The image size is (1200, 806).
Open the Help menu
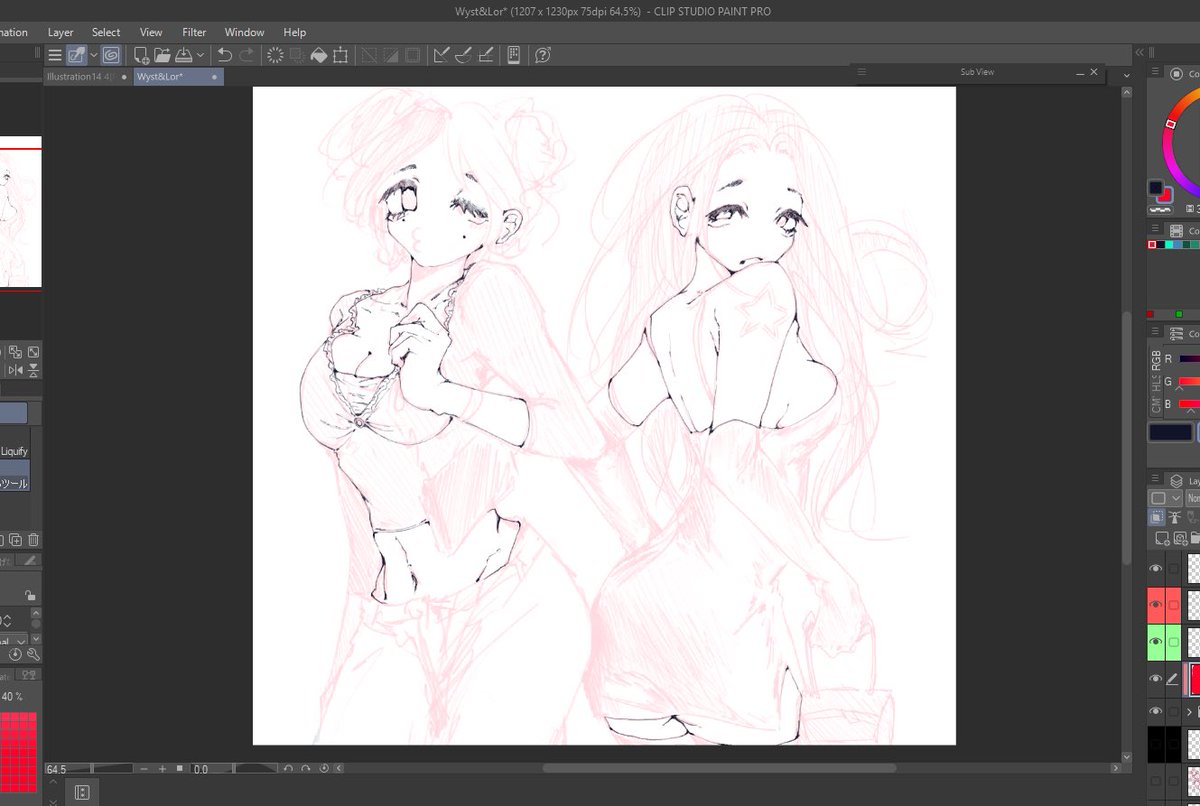click(294, 32)
